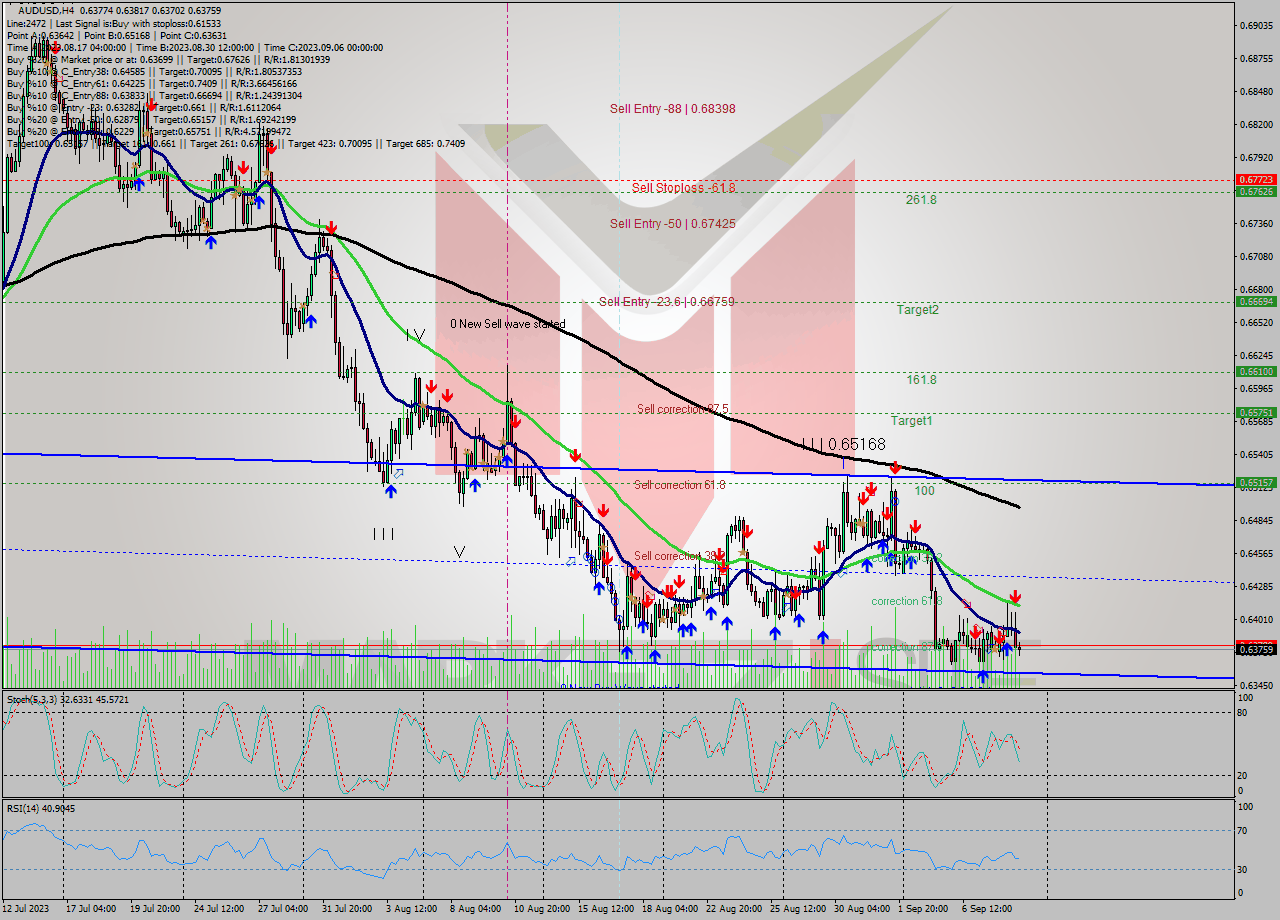
Task: Click the '6 Sep 12:00' time label
Action: [989, 909]
